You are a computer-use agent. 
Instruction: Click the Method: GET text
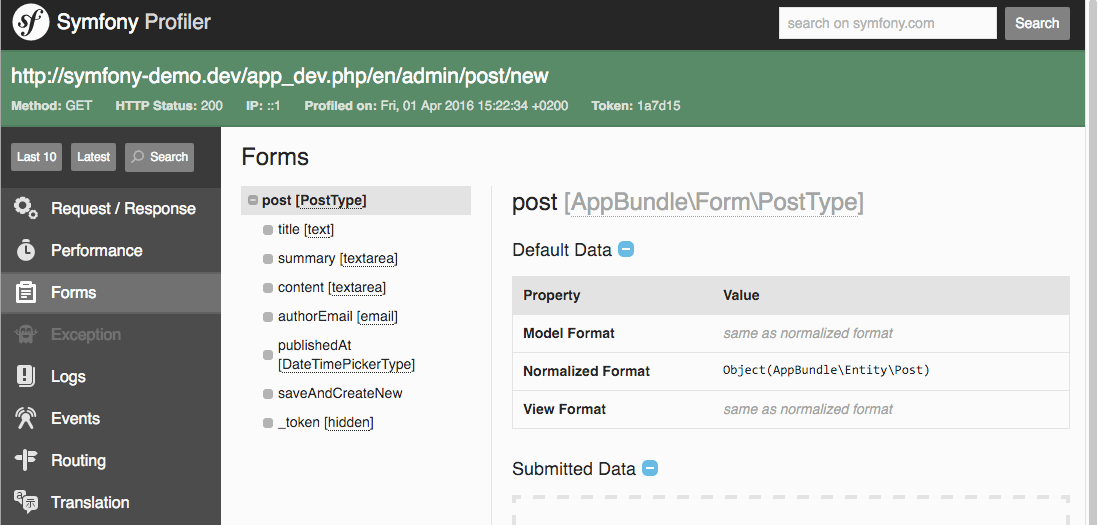point(52,106)
